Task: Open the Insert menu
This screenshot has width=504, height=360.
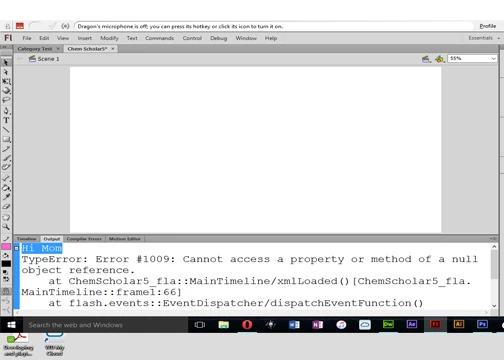Action: pos(85,38)
